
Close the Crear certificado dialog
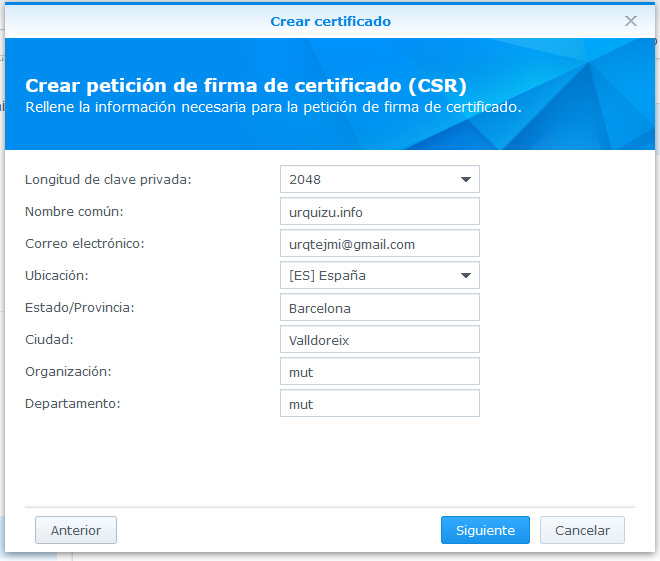click(x=631, y=21)
